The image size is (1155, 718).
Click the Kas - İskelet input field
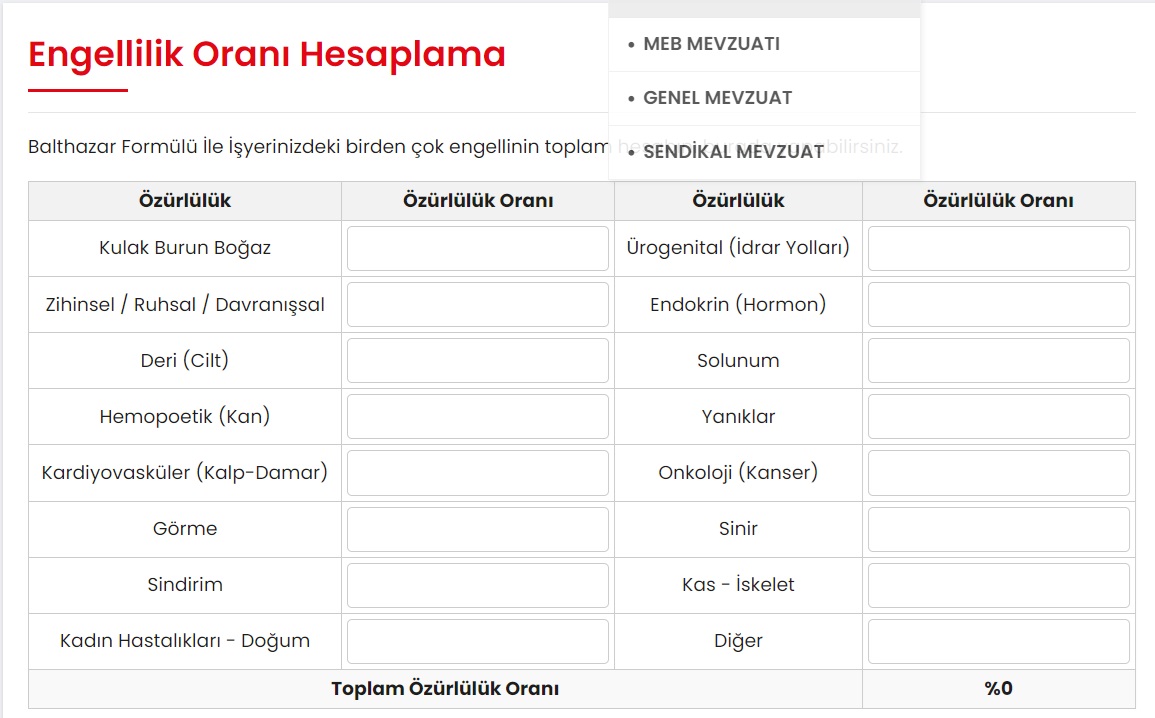998,585
